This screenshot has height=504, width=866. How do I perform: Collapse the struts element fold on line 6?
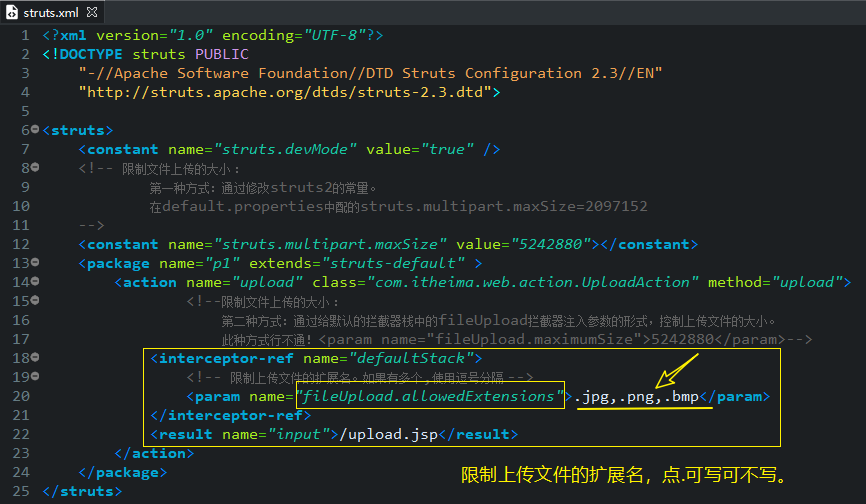35,129
